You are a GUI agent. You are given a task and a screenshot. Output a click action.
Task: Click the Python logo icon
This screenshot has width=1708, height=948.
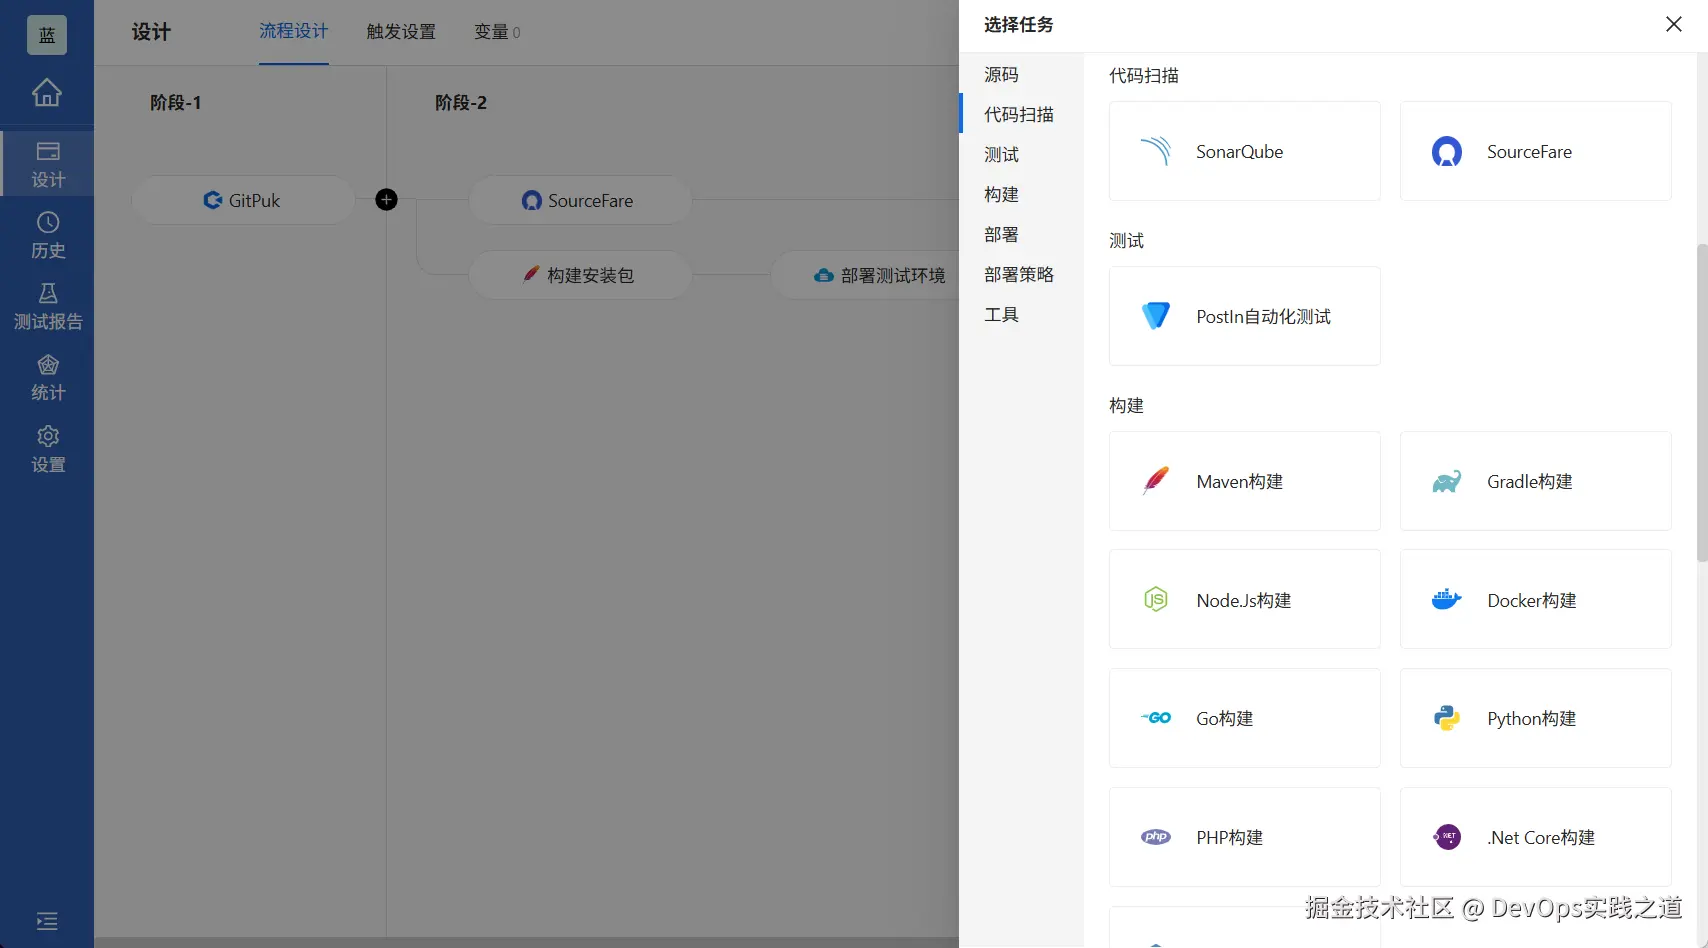(x=1447, y=718)
